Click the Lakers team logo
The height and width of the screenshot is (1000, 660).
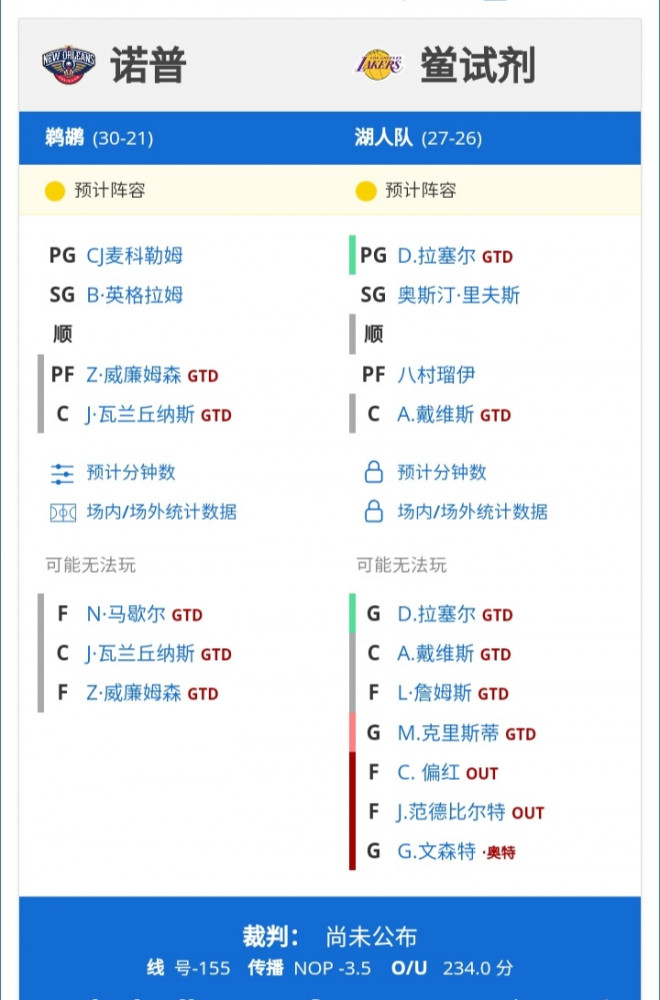pos(378,64)
